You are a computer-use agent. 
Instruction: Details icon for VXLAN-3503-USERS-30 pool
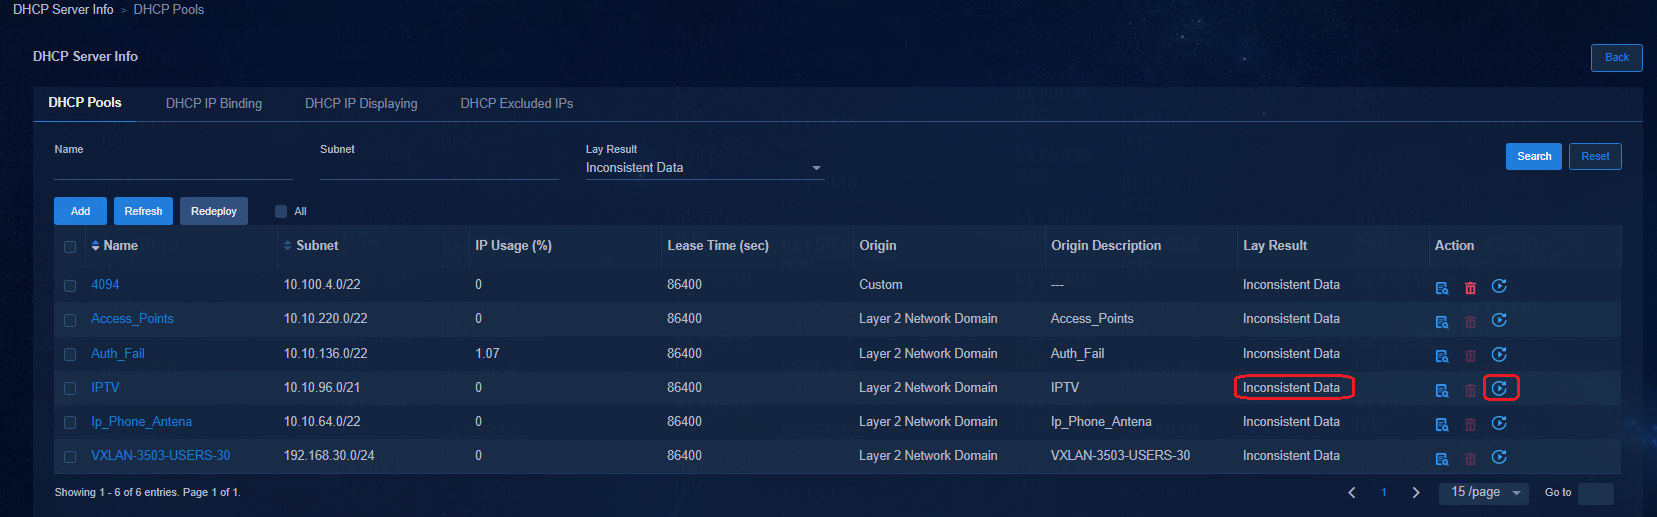[x=1442, y=459]
